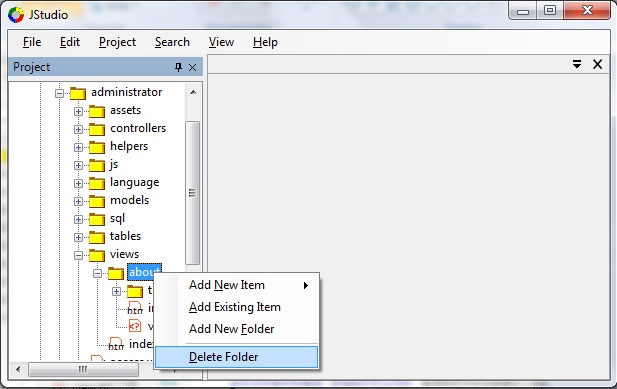
Task: Click the helpers tree label
Action: coord(129,146)
